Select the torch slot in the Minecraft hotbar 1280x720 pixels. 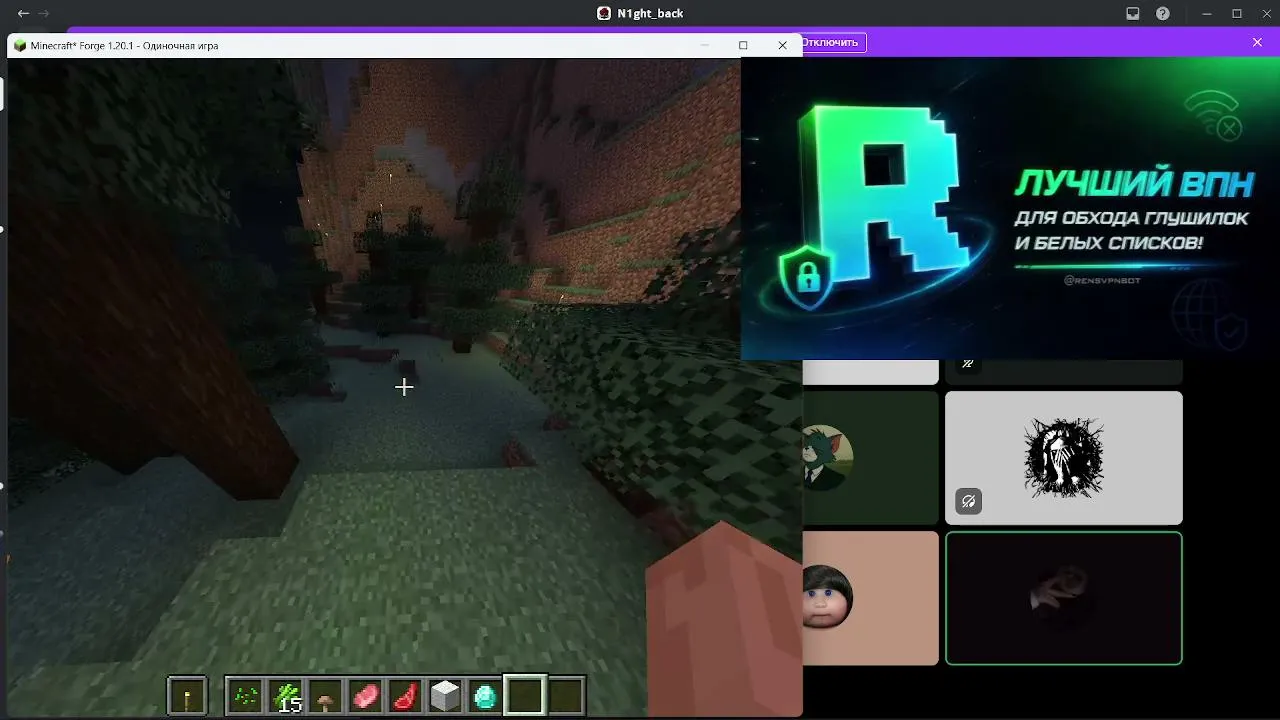(x=187, y=695)
